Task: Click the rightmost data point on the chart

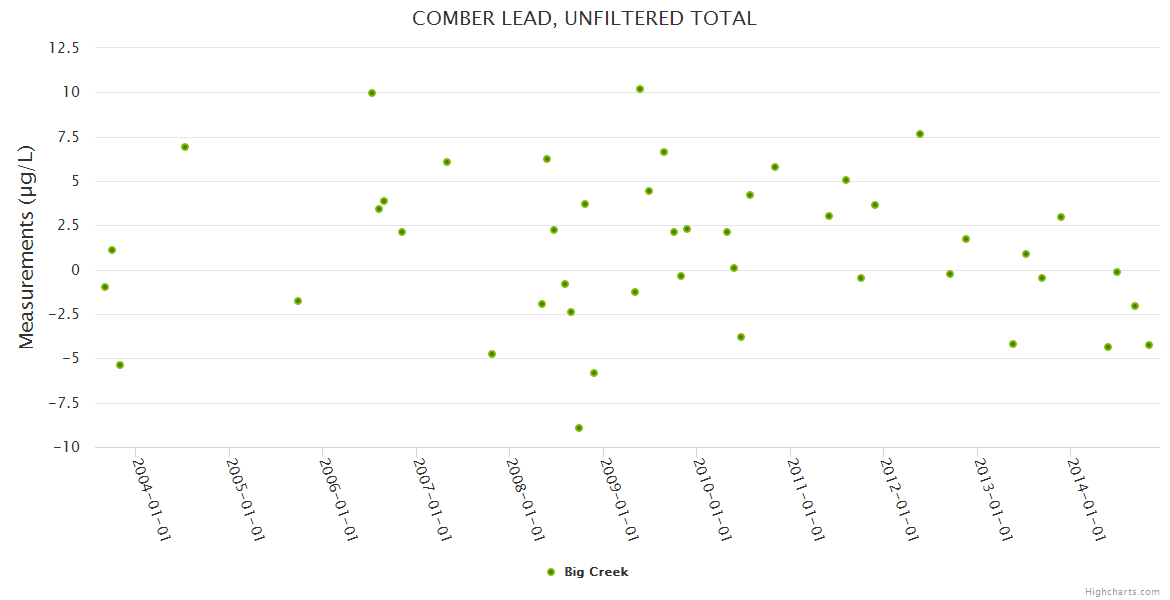Action: pos(1149,345)
